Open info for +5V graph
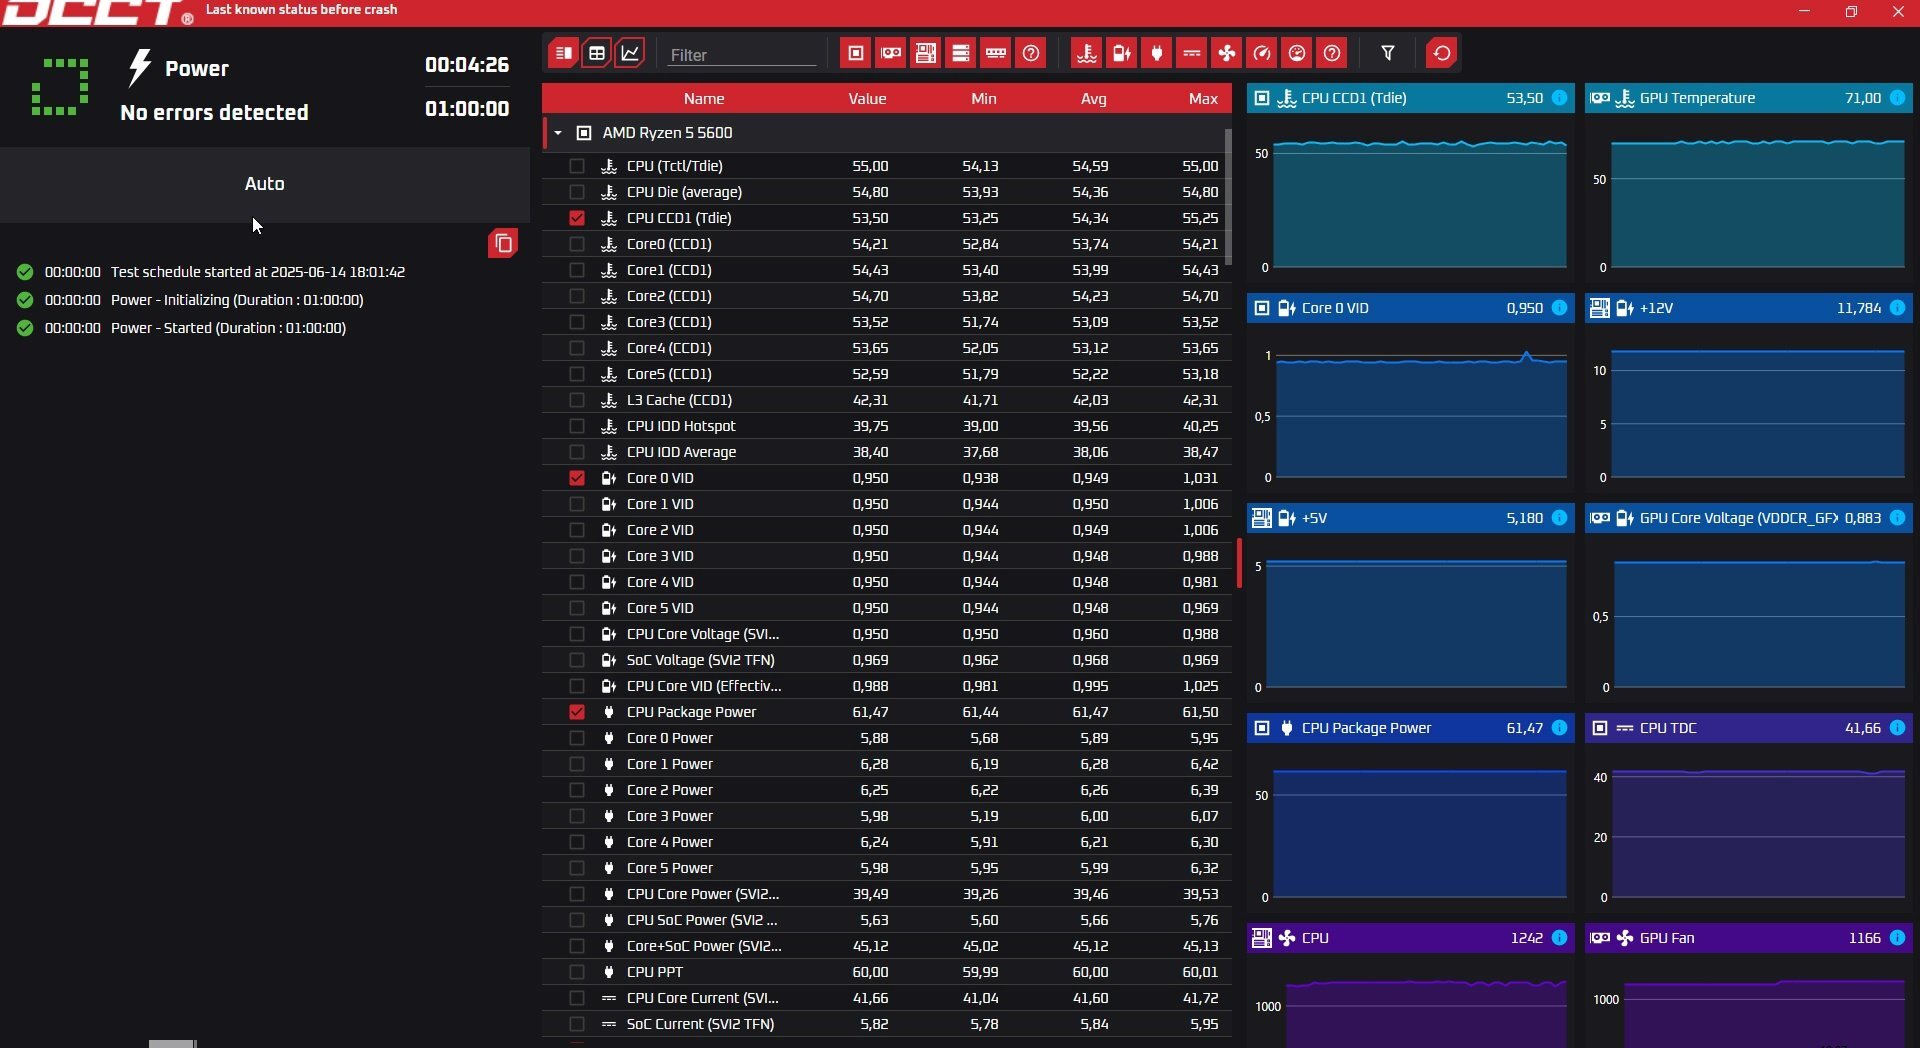 tap(1559, 518)
